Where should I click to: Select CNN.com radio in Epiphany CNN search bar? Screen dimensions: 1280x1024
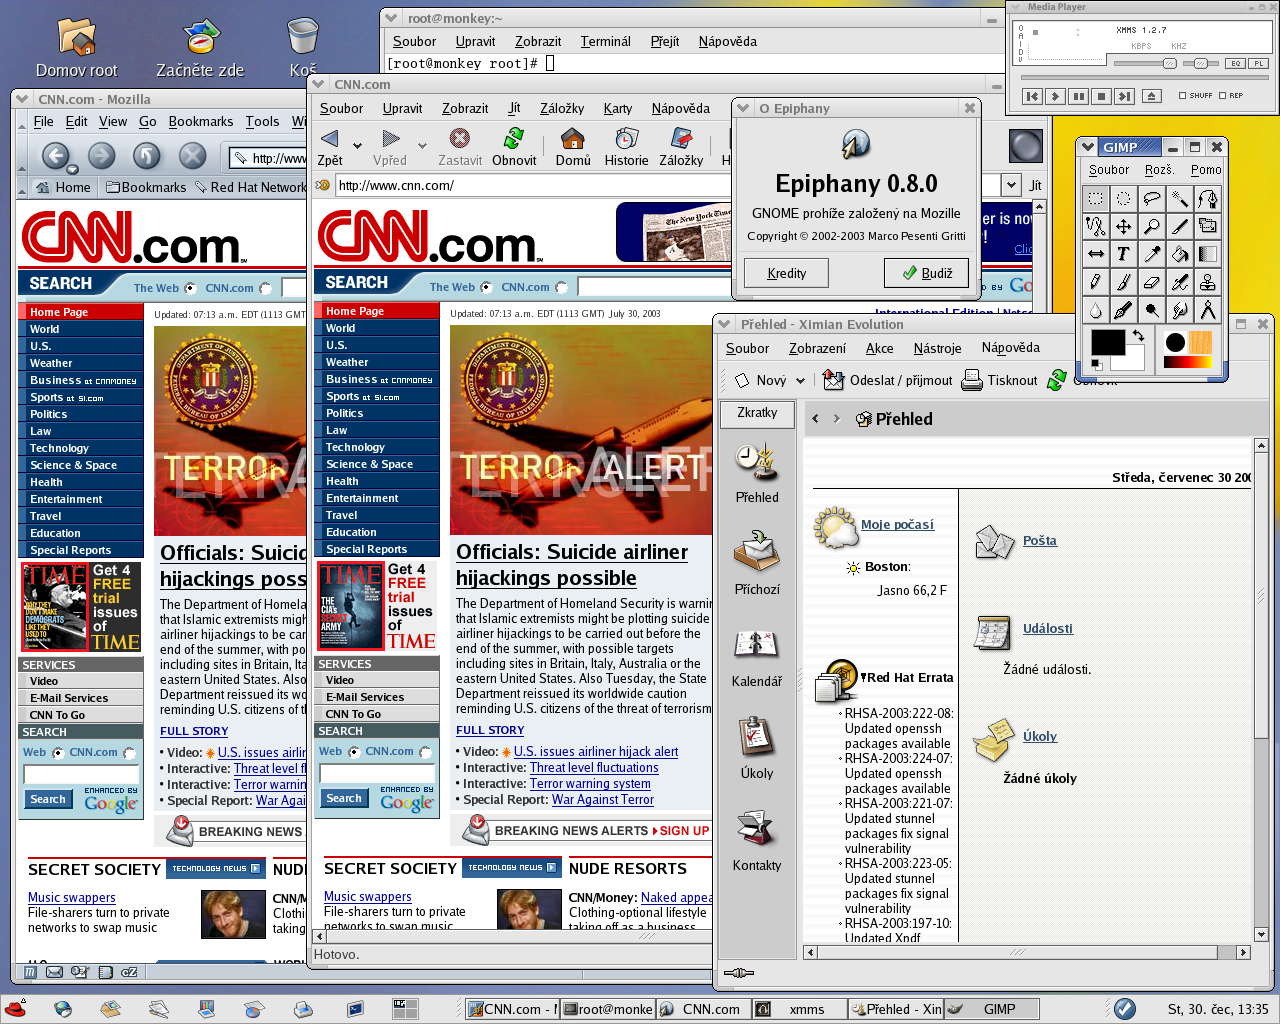[561, 288]
